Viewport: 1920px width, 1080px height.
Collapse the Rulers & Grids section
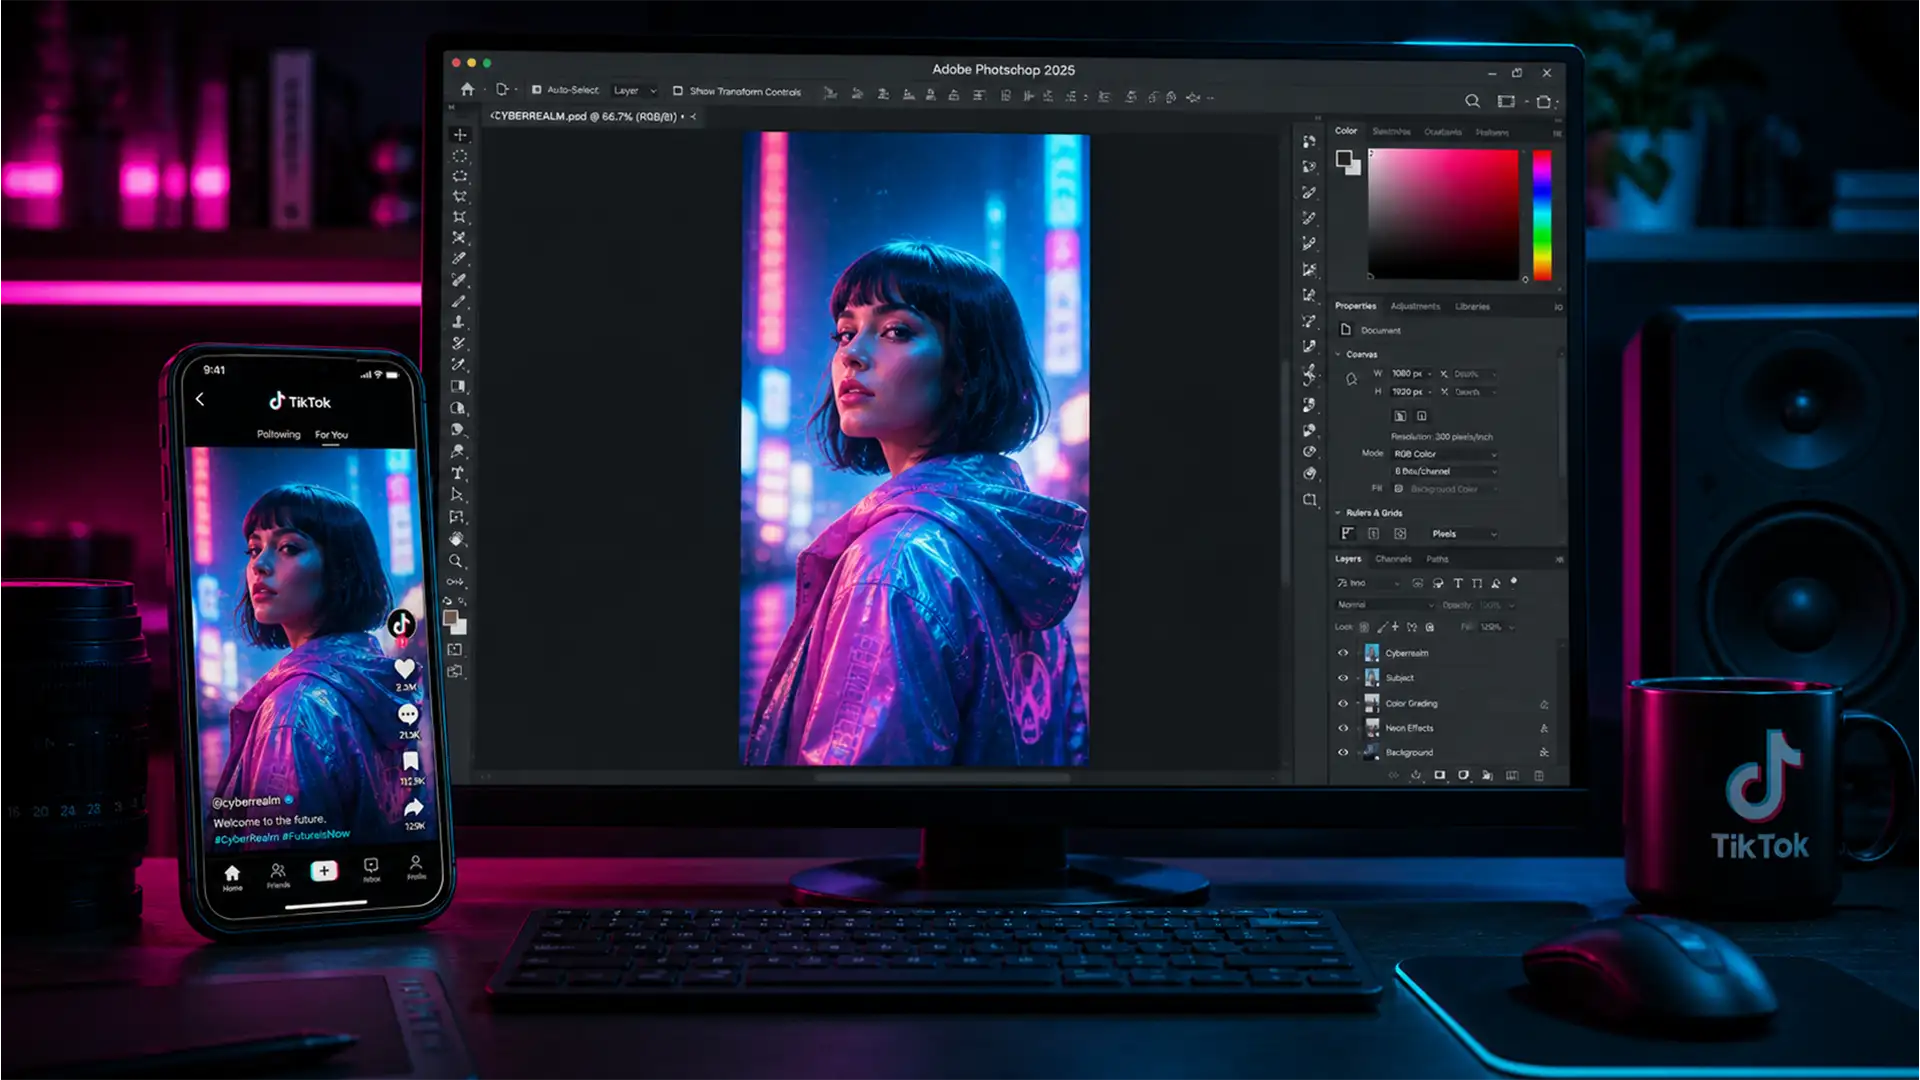(x=1338, y=512)
